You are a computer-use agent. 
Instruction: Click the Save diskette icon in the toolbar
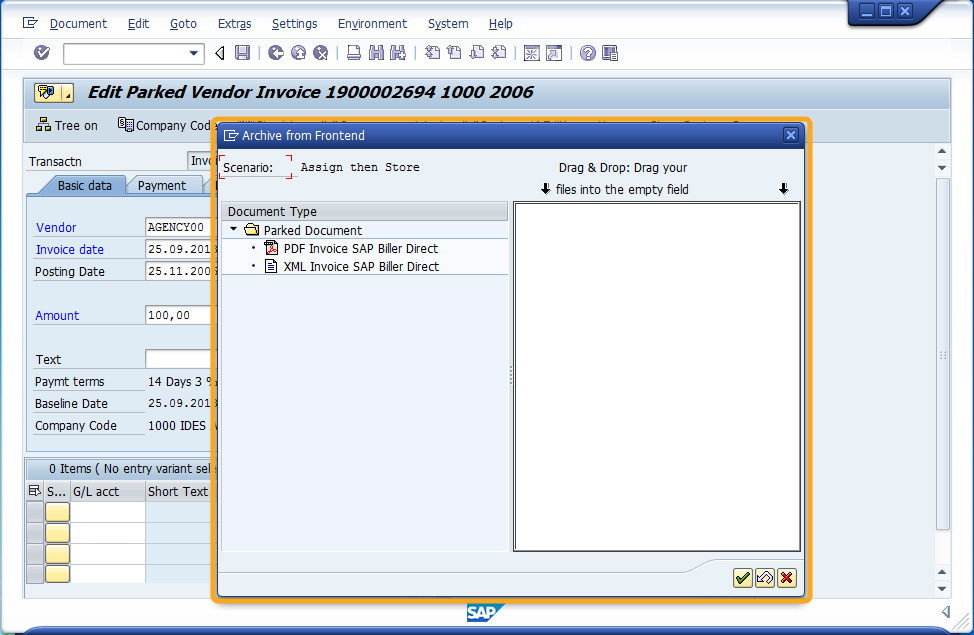242,53
